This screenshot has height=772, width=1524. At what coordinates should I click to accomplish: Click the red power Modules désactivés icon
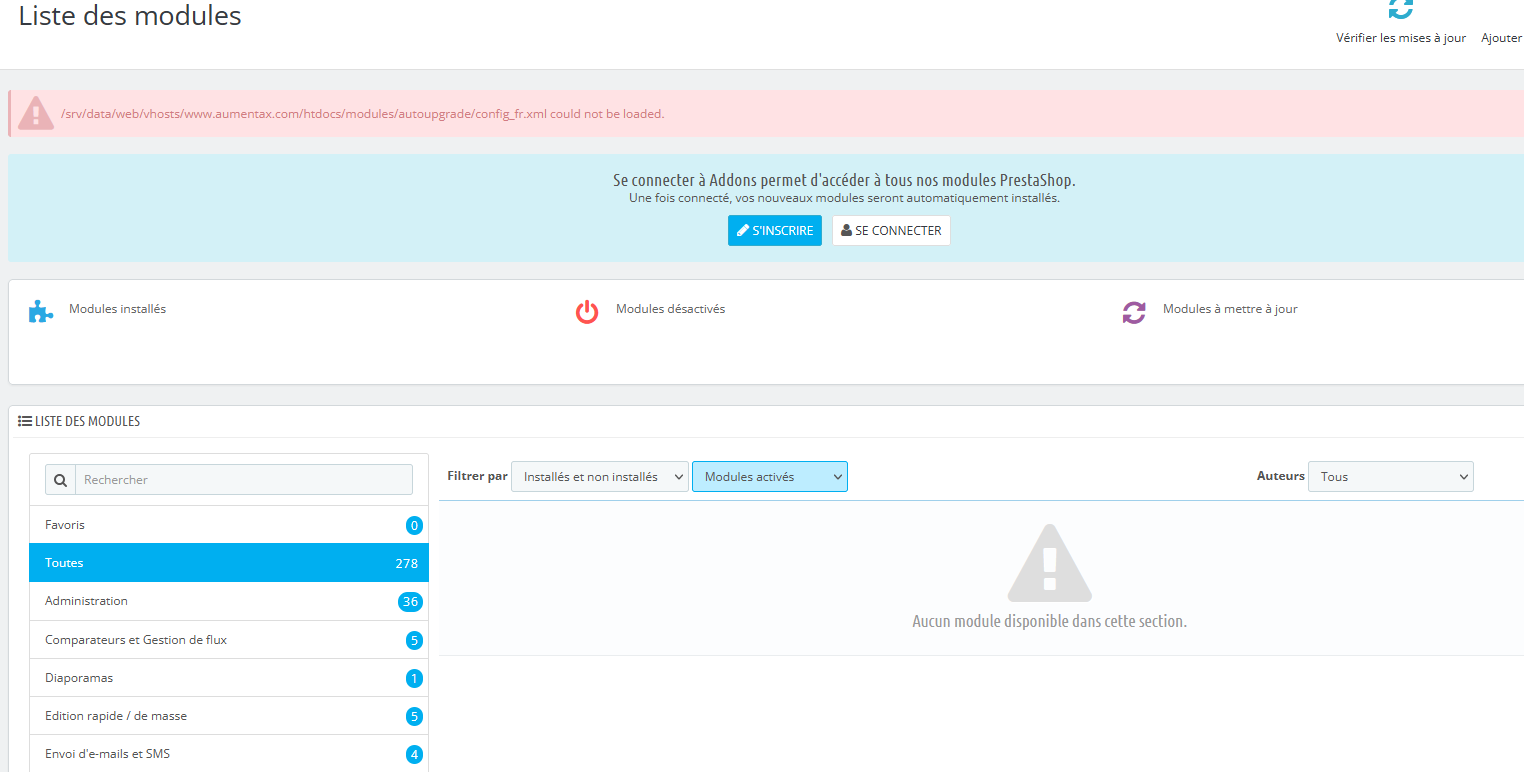coord(587,312)
